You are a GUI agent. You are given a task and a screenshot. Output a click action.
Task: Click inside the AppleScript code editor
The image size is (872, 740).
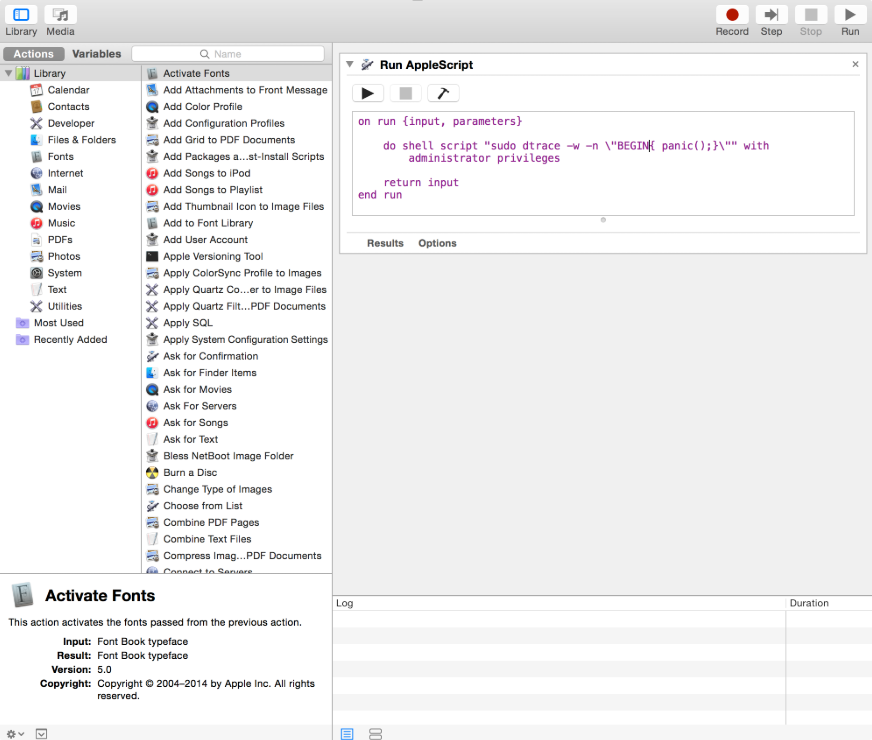click(603, 163)
